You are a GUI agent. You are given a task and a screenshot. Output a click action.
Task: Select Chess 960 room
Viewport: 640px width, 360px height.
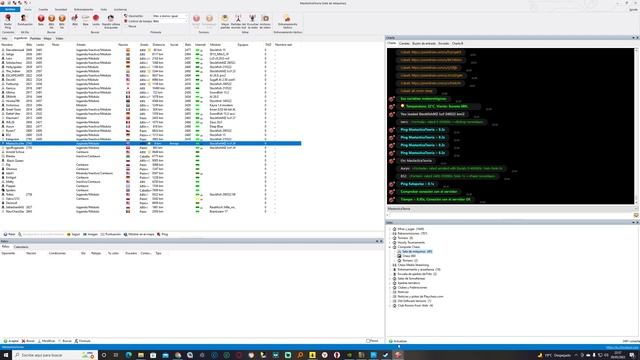click(409, 256)
